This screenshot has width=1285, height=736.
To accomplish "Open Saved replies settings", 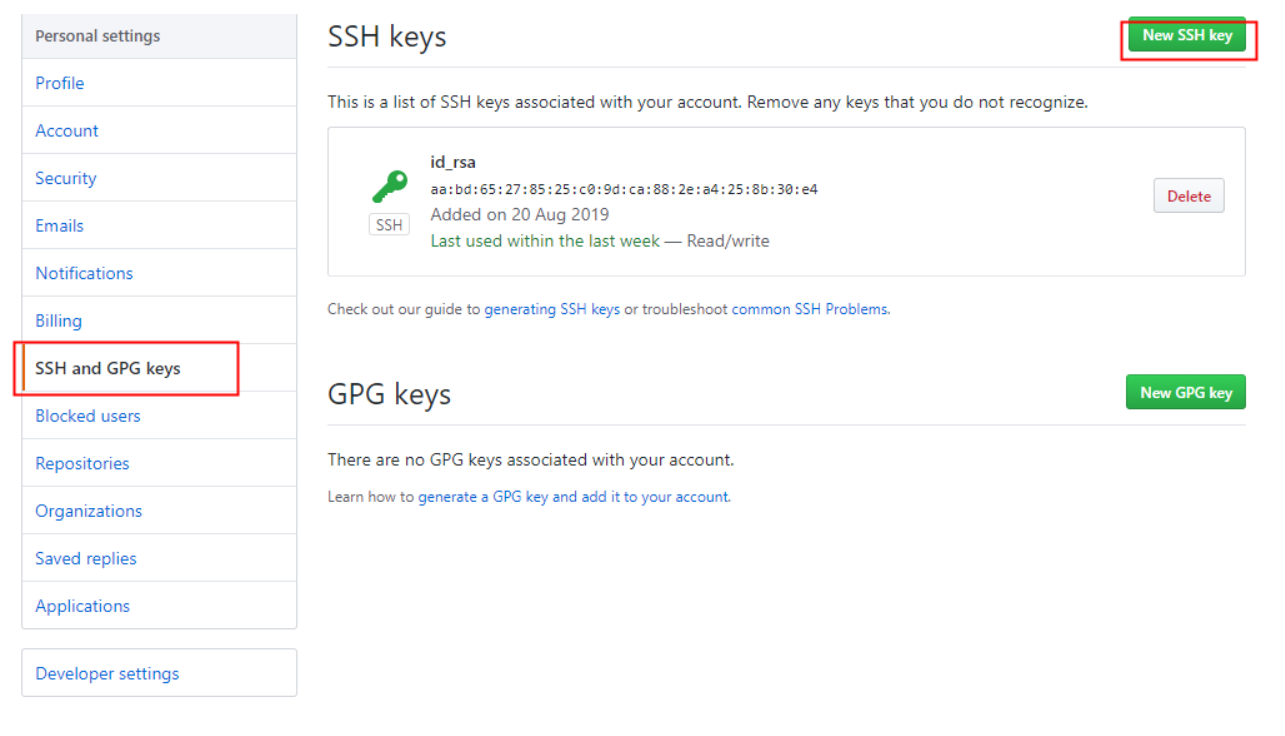I will coord(159,558).
